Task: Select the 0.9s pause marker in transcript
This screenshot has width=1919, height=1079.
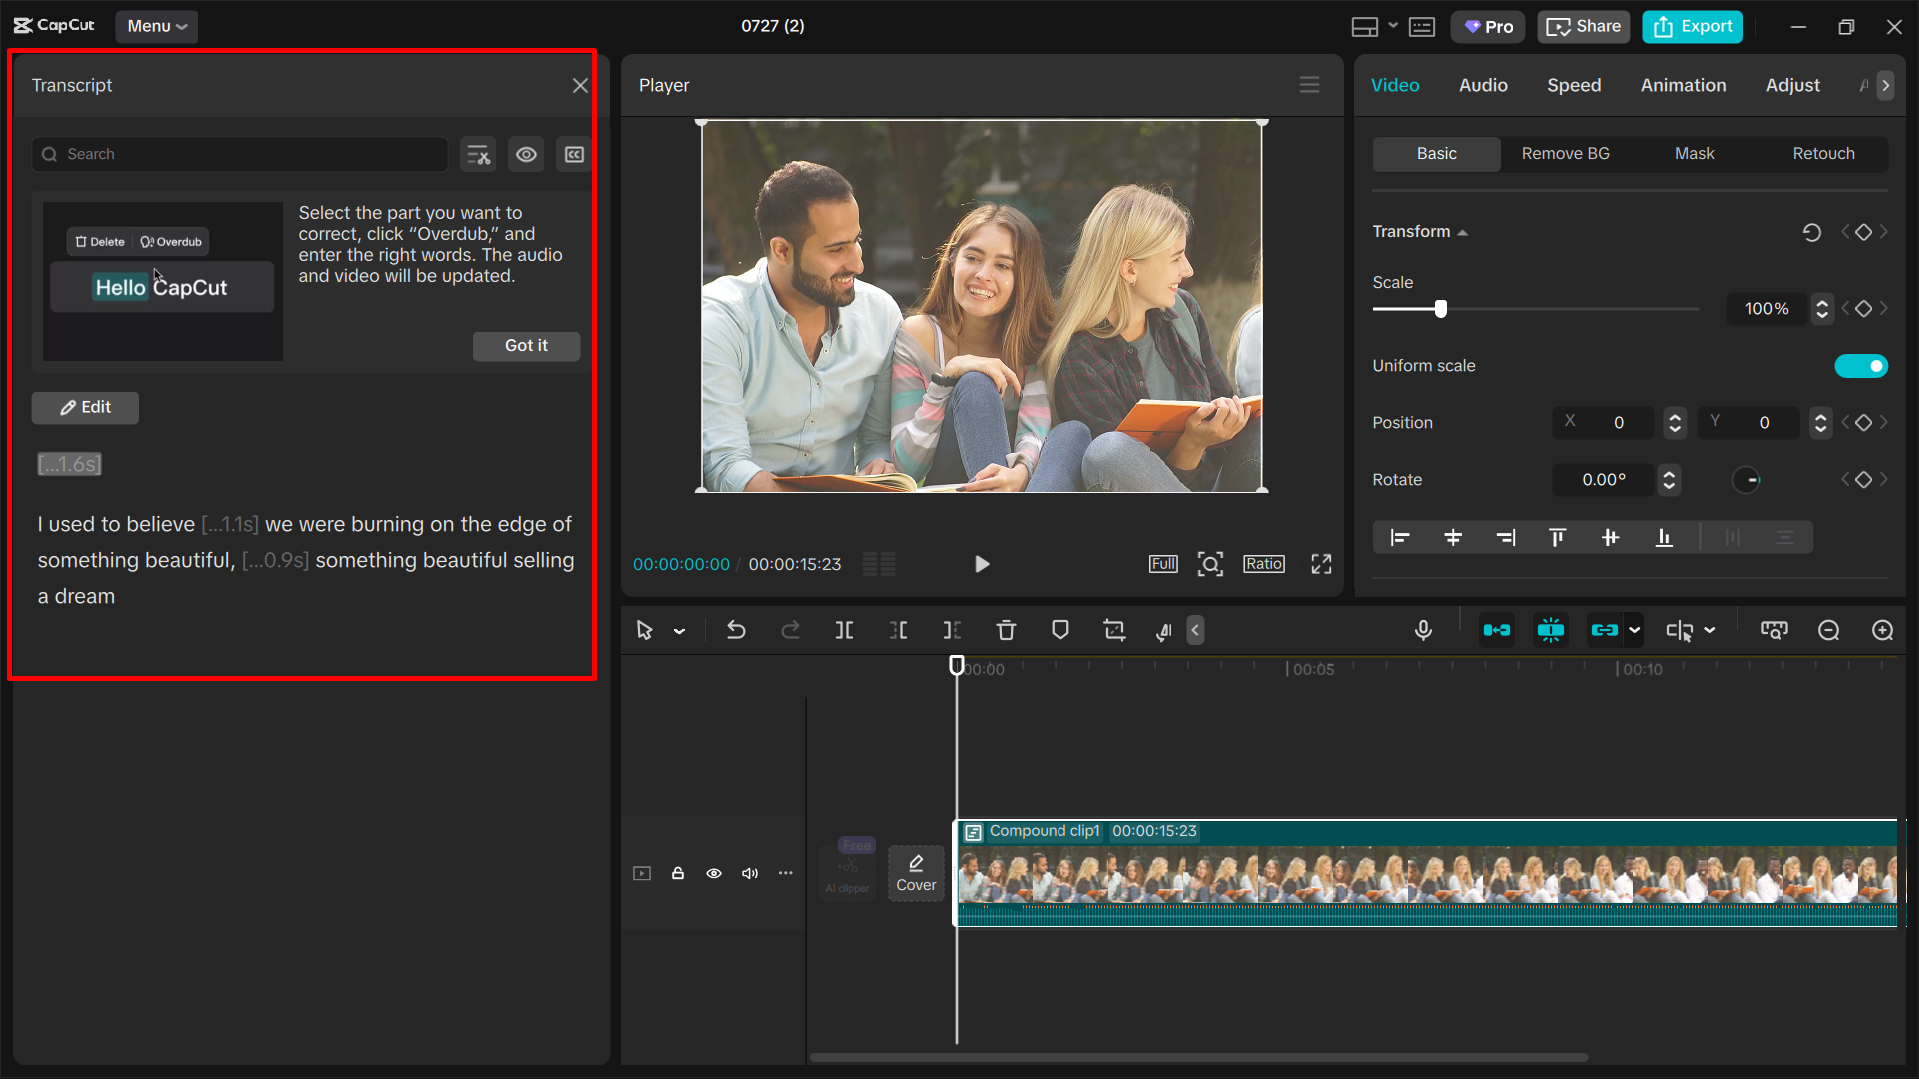Action: pos(275,560)
